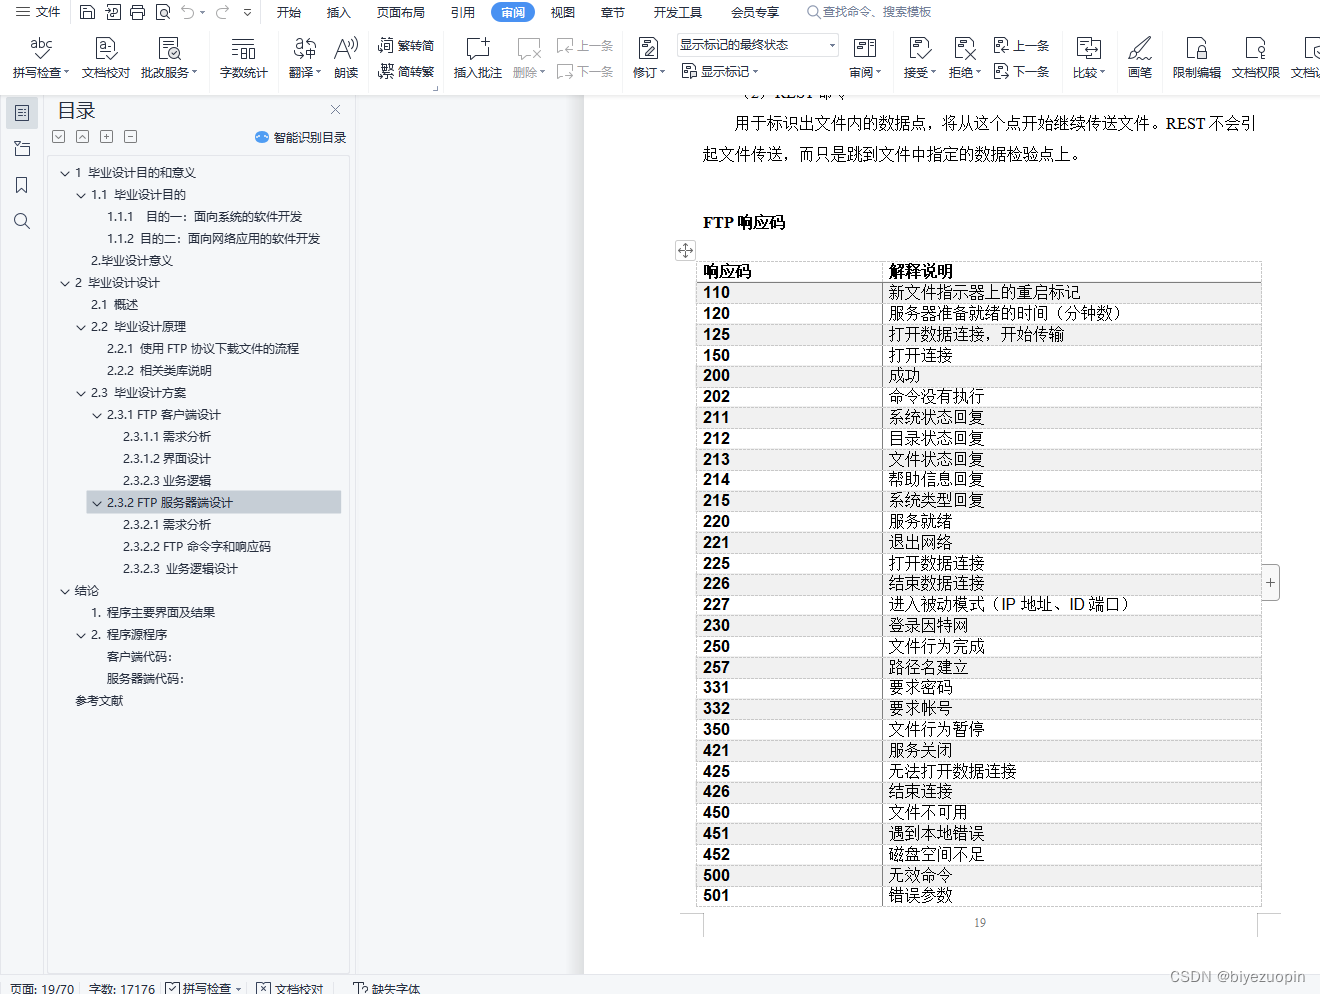The width and height of the screenshot is (1320, 994).
Task: Toggle 修订 track changes on the ribbon
Action: pyautogui.click(x=649, y=58)
